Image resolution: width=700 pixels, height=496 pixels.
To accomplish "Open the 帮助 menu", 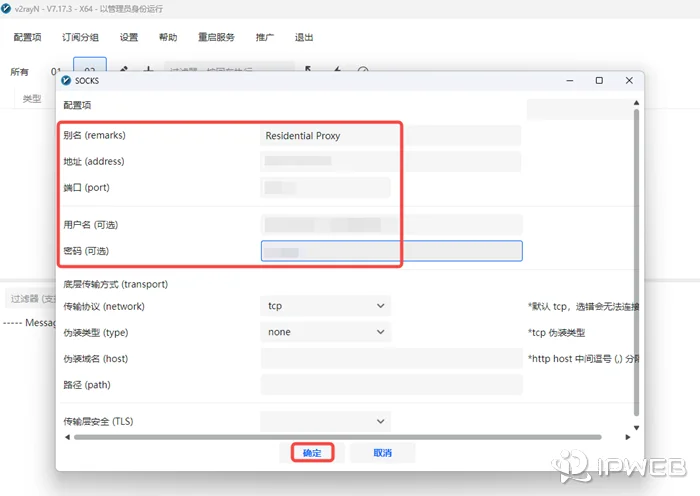I will 168,37.
